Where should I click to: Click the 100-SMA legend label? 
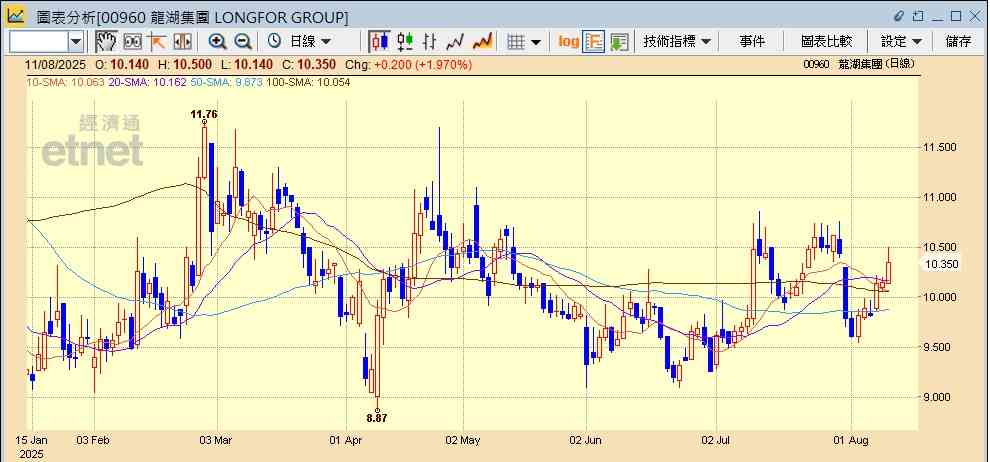(x=309, y=82)
